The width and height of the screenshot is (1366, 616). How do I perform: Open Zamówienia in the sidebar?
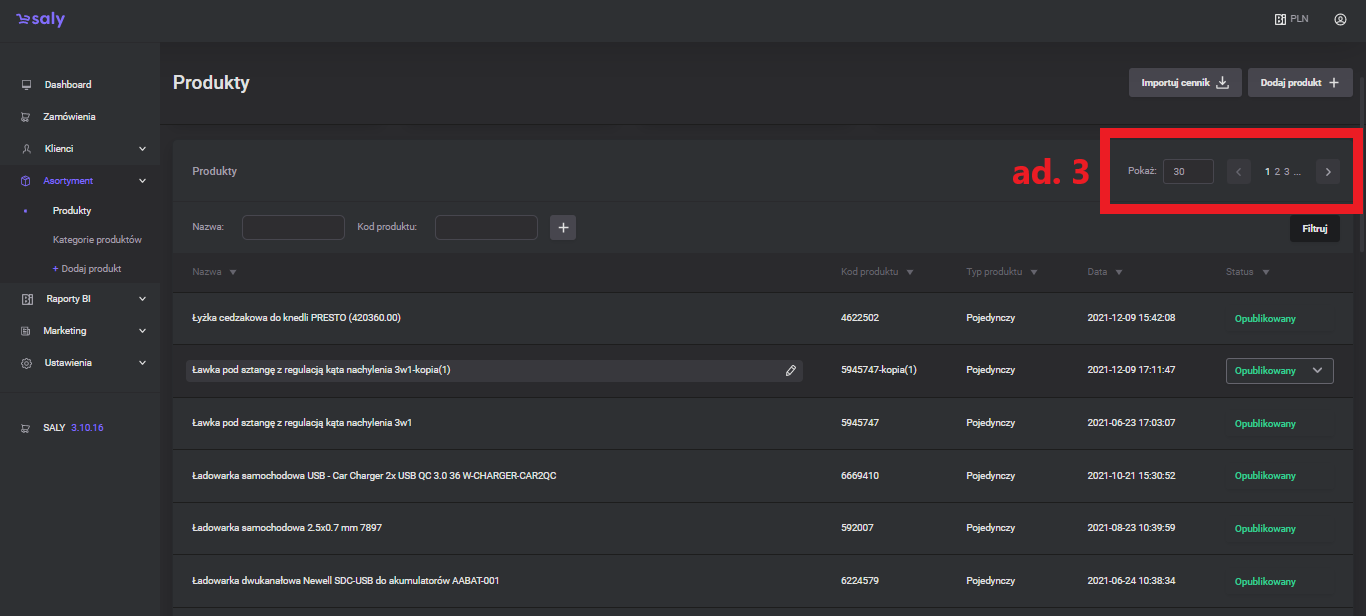click(69, 117)
